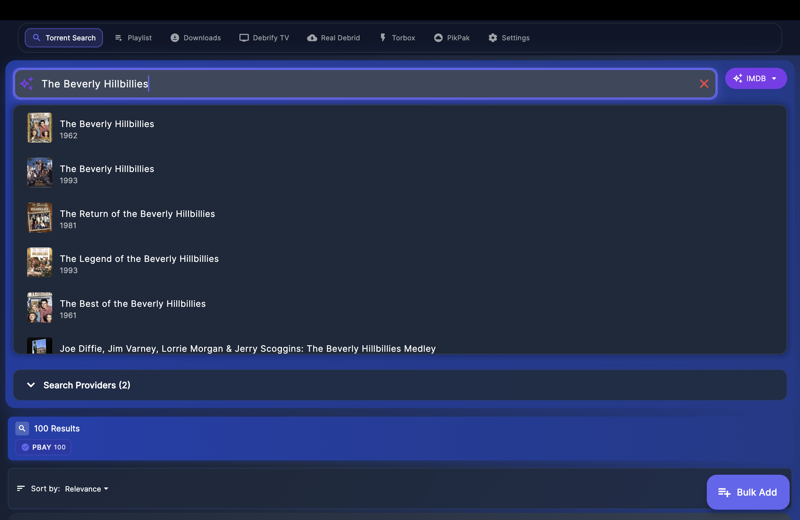800x520 pixels.
Task: Click the sparkle icon in search field
Action: point(27,84)
